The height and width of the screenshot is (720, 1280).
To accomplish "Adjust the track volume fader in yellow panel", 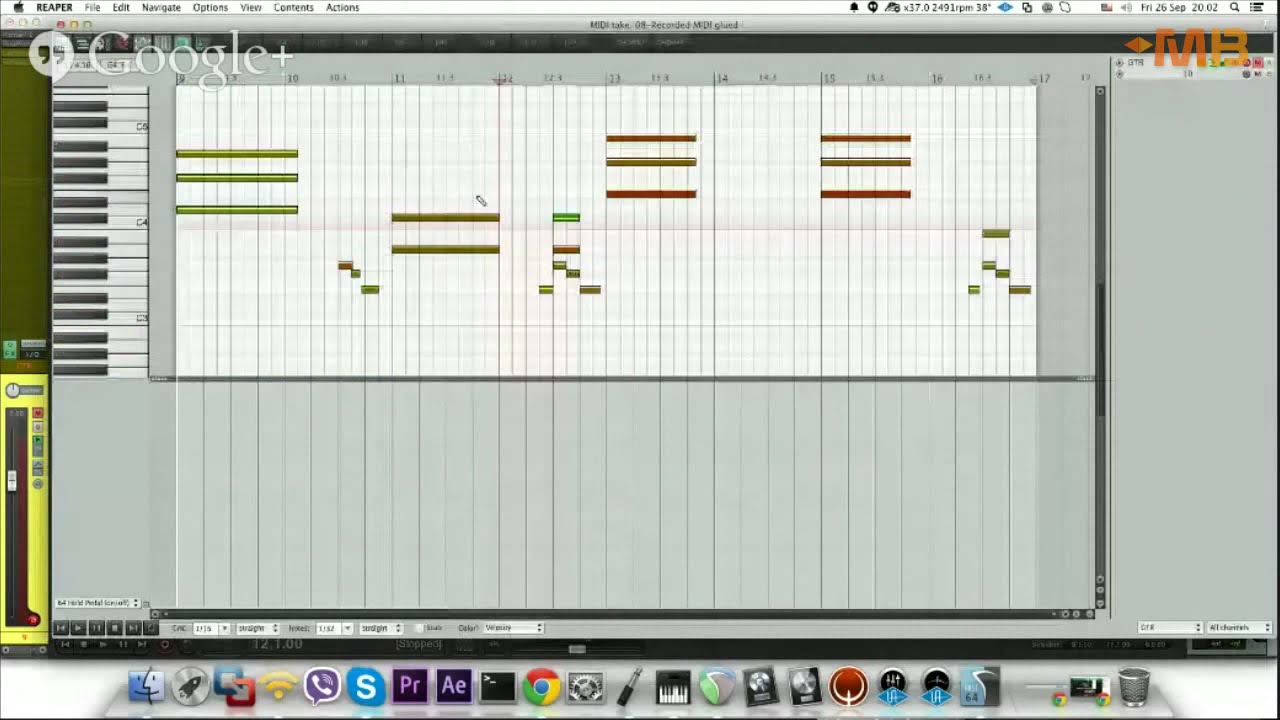I will click(12, 481).
